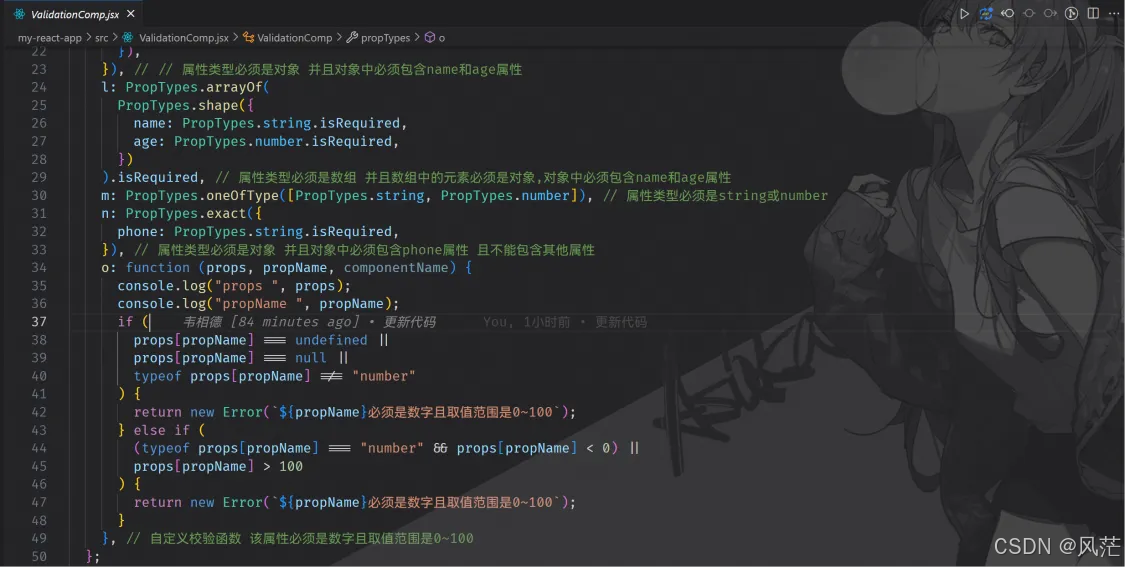Click the comment on line 33
The image size is (1125, 567).
pos(364,250)
